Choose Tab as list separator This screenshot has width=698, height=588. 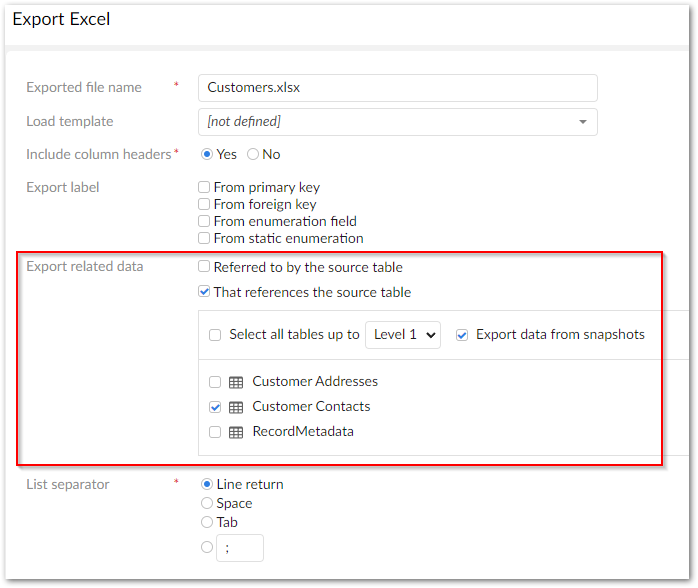point(207,522)
